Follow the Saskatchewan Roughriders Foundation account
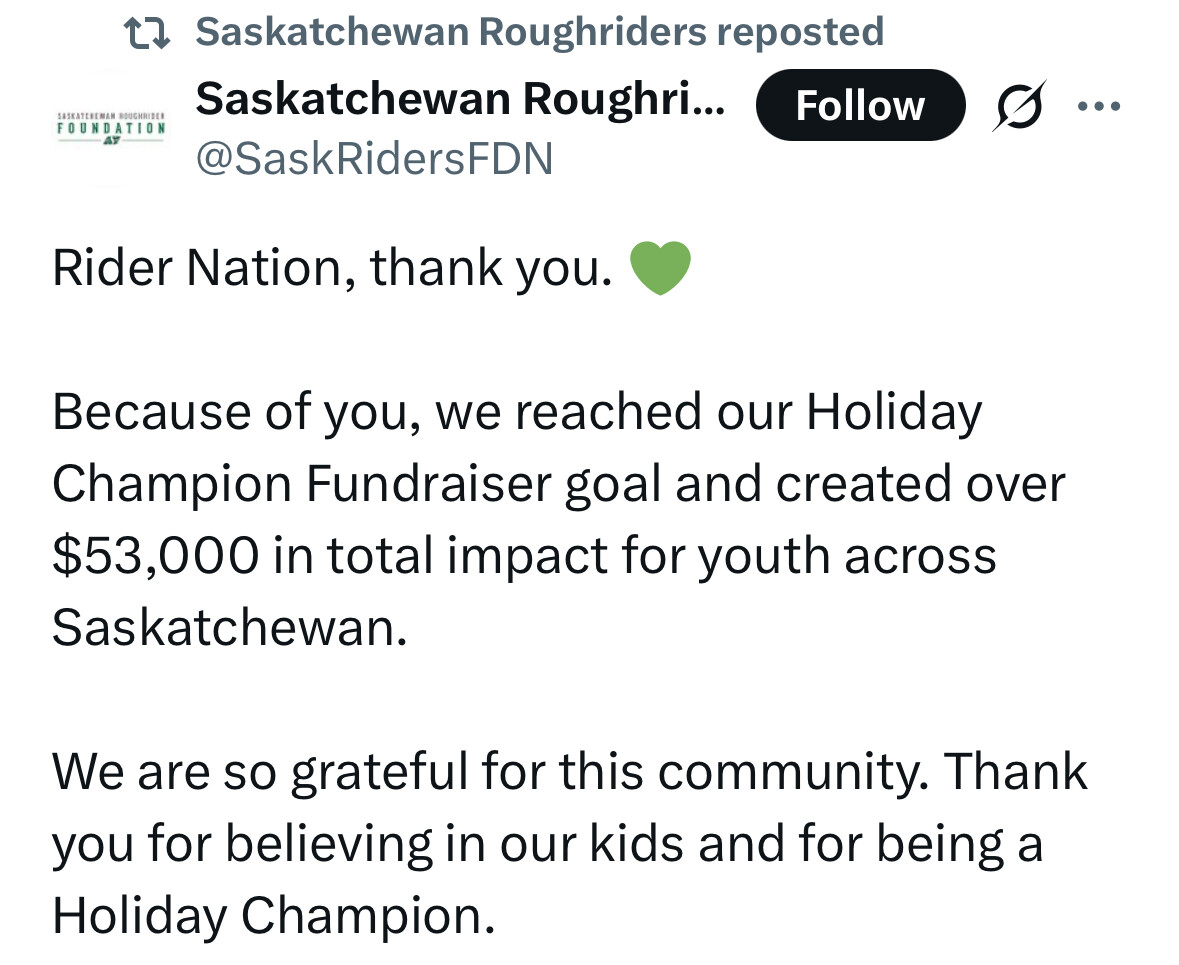Image resolution: width=1179 pixels, height=965 pixels. click(860, 105)
